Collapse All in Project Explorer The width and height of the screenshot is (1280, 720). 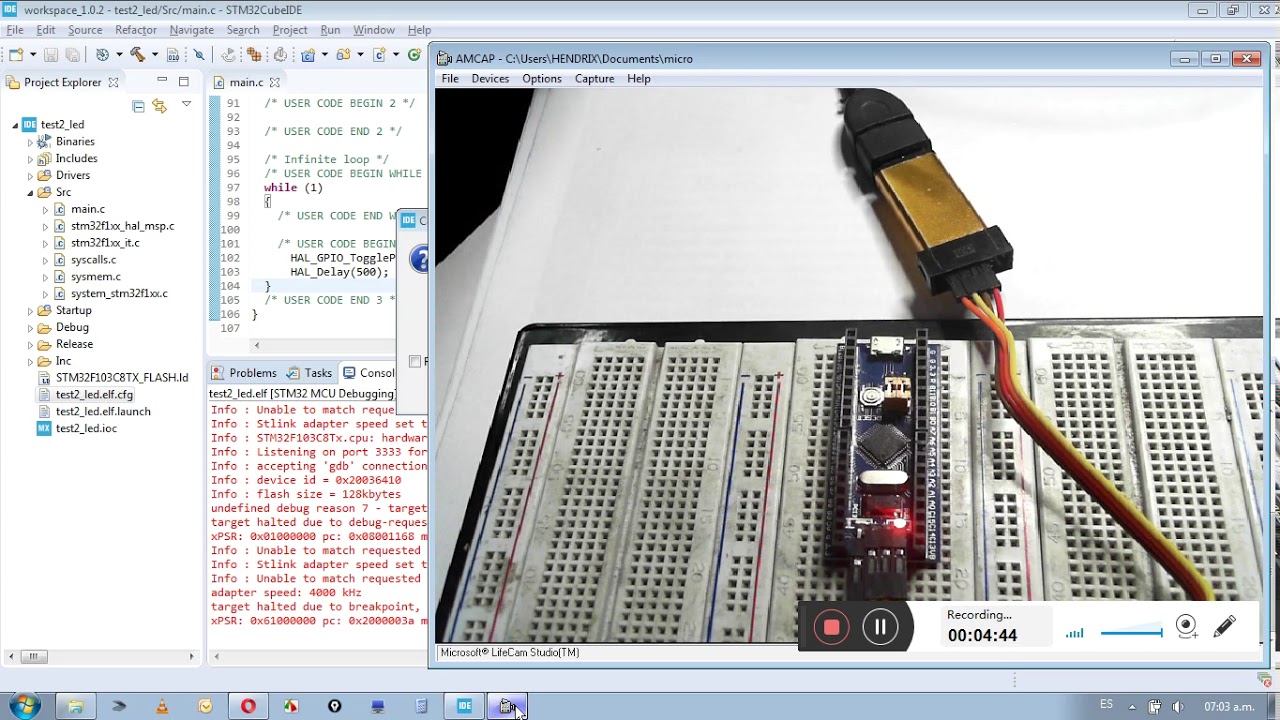pos(138,105)
